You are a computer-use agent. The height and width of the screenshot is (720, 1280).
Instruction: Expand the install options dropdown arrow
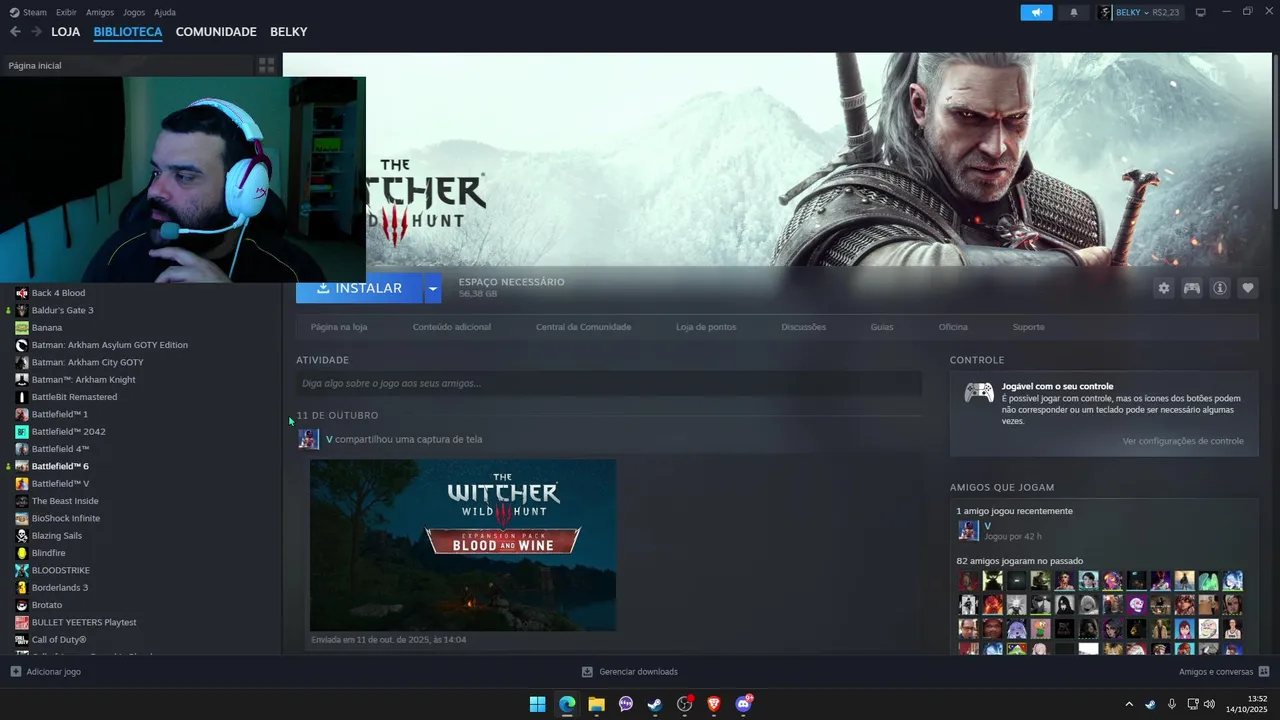(433, 288)
